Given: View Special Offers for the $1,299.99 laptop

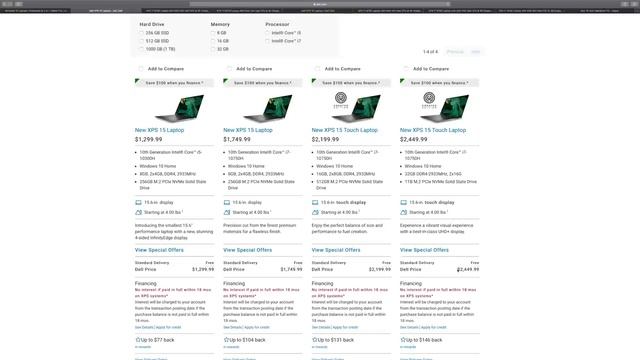Looking at the screenshot, I should coord(159,250).
